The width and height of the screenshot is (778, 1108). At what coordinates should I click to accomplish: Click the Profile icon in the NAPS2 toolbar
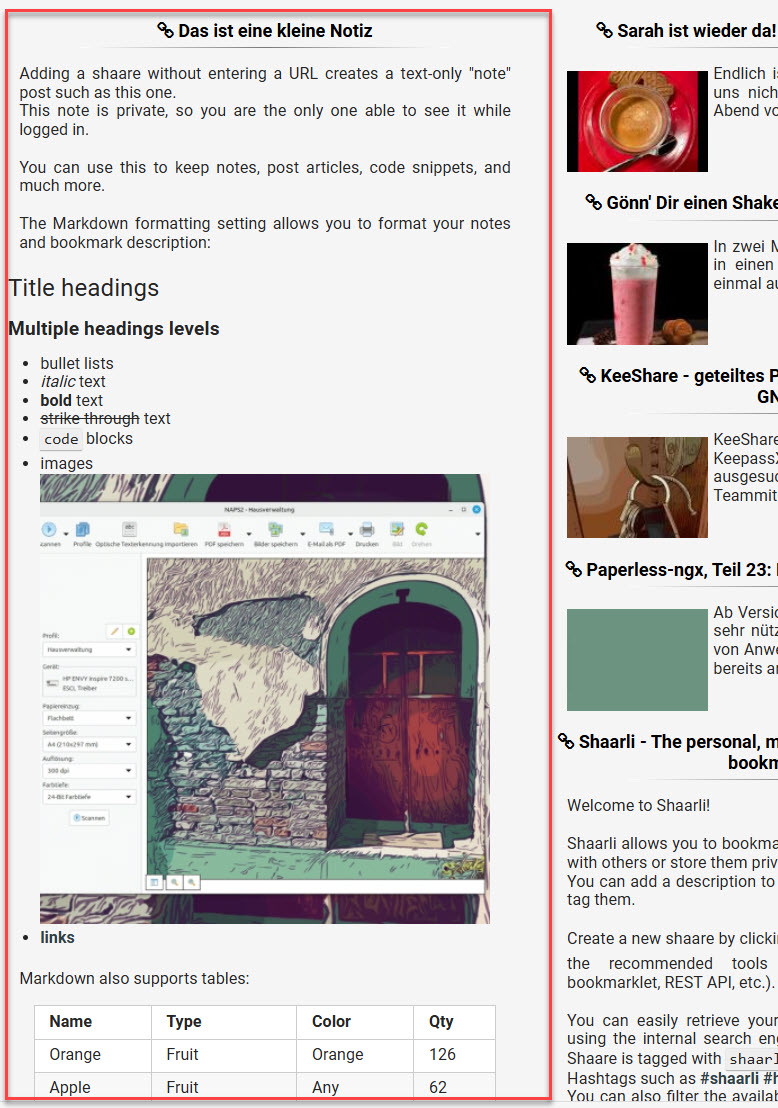[82, 530]
